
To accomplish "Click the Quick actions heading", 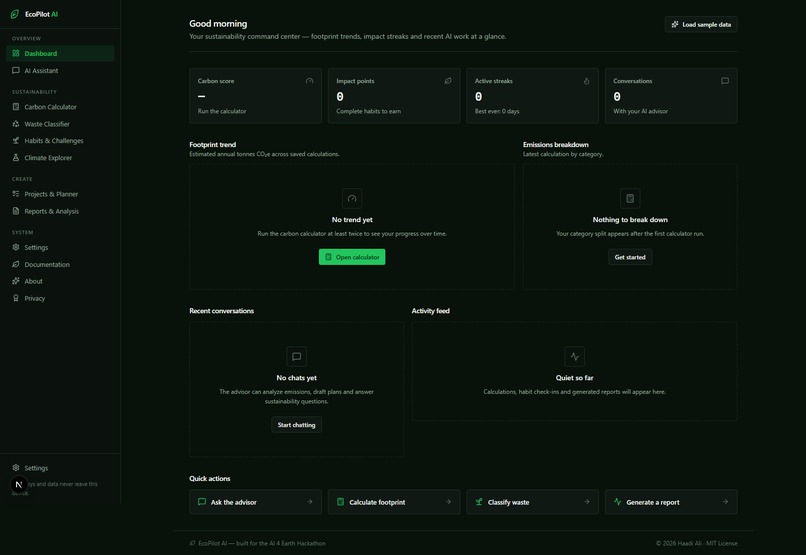I will pos(210,478).
